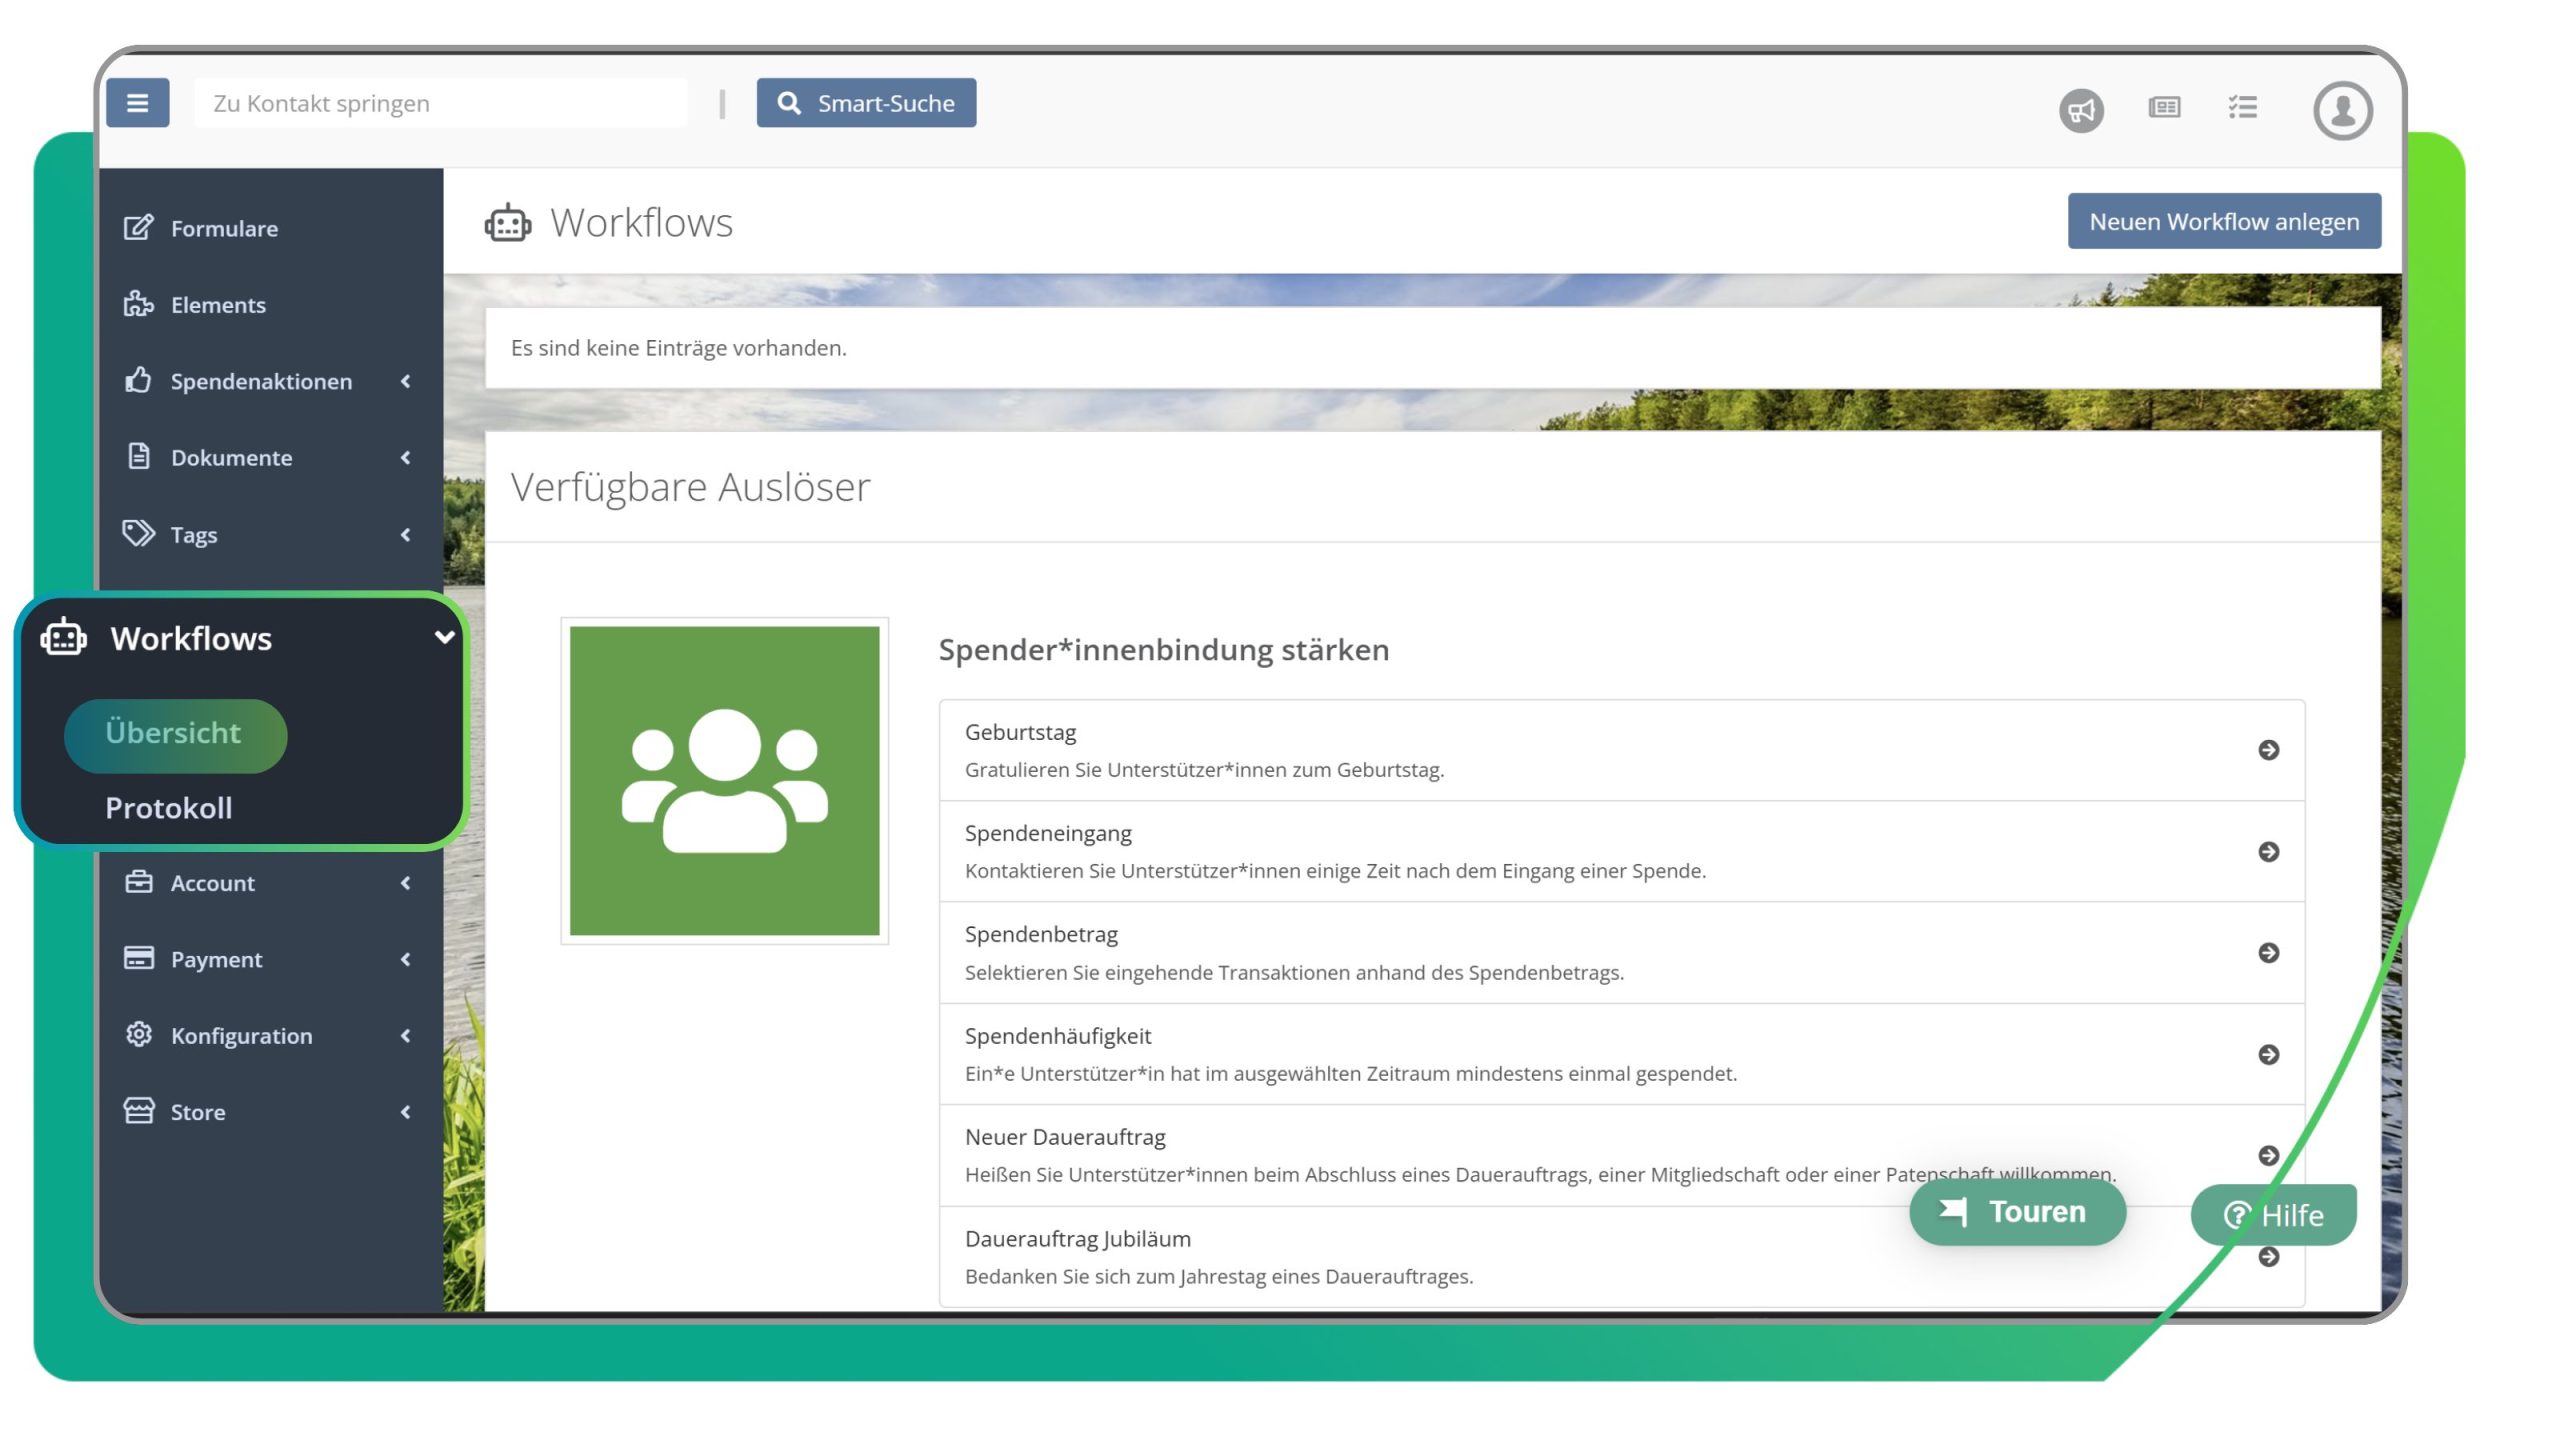
Task: Open the task checklist icon in header
Action: (2243, 109)
